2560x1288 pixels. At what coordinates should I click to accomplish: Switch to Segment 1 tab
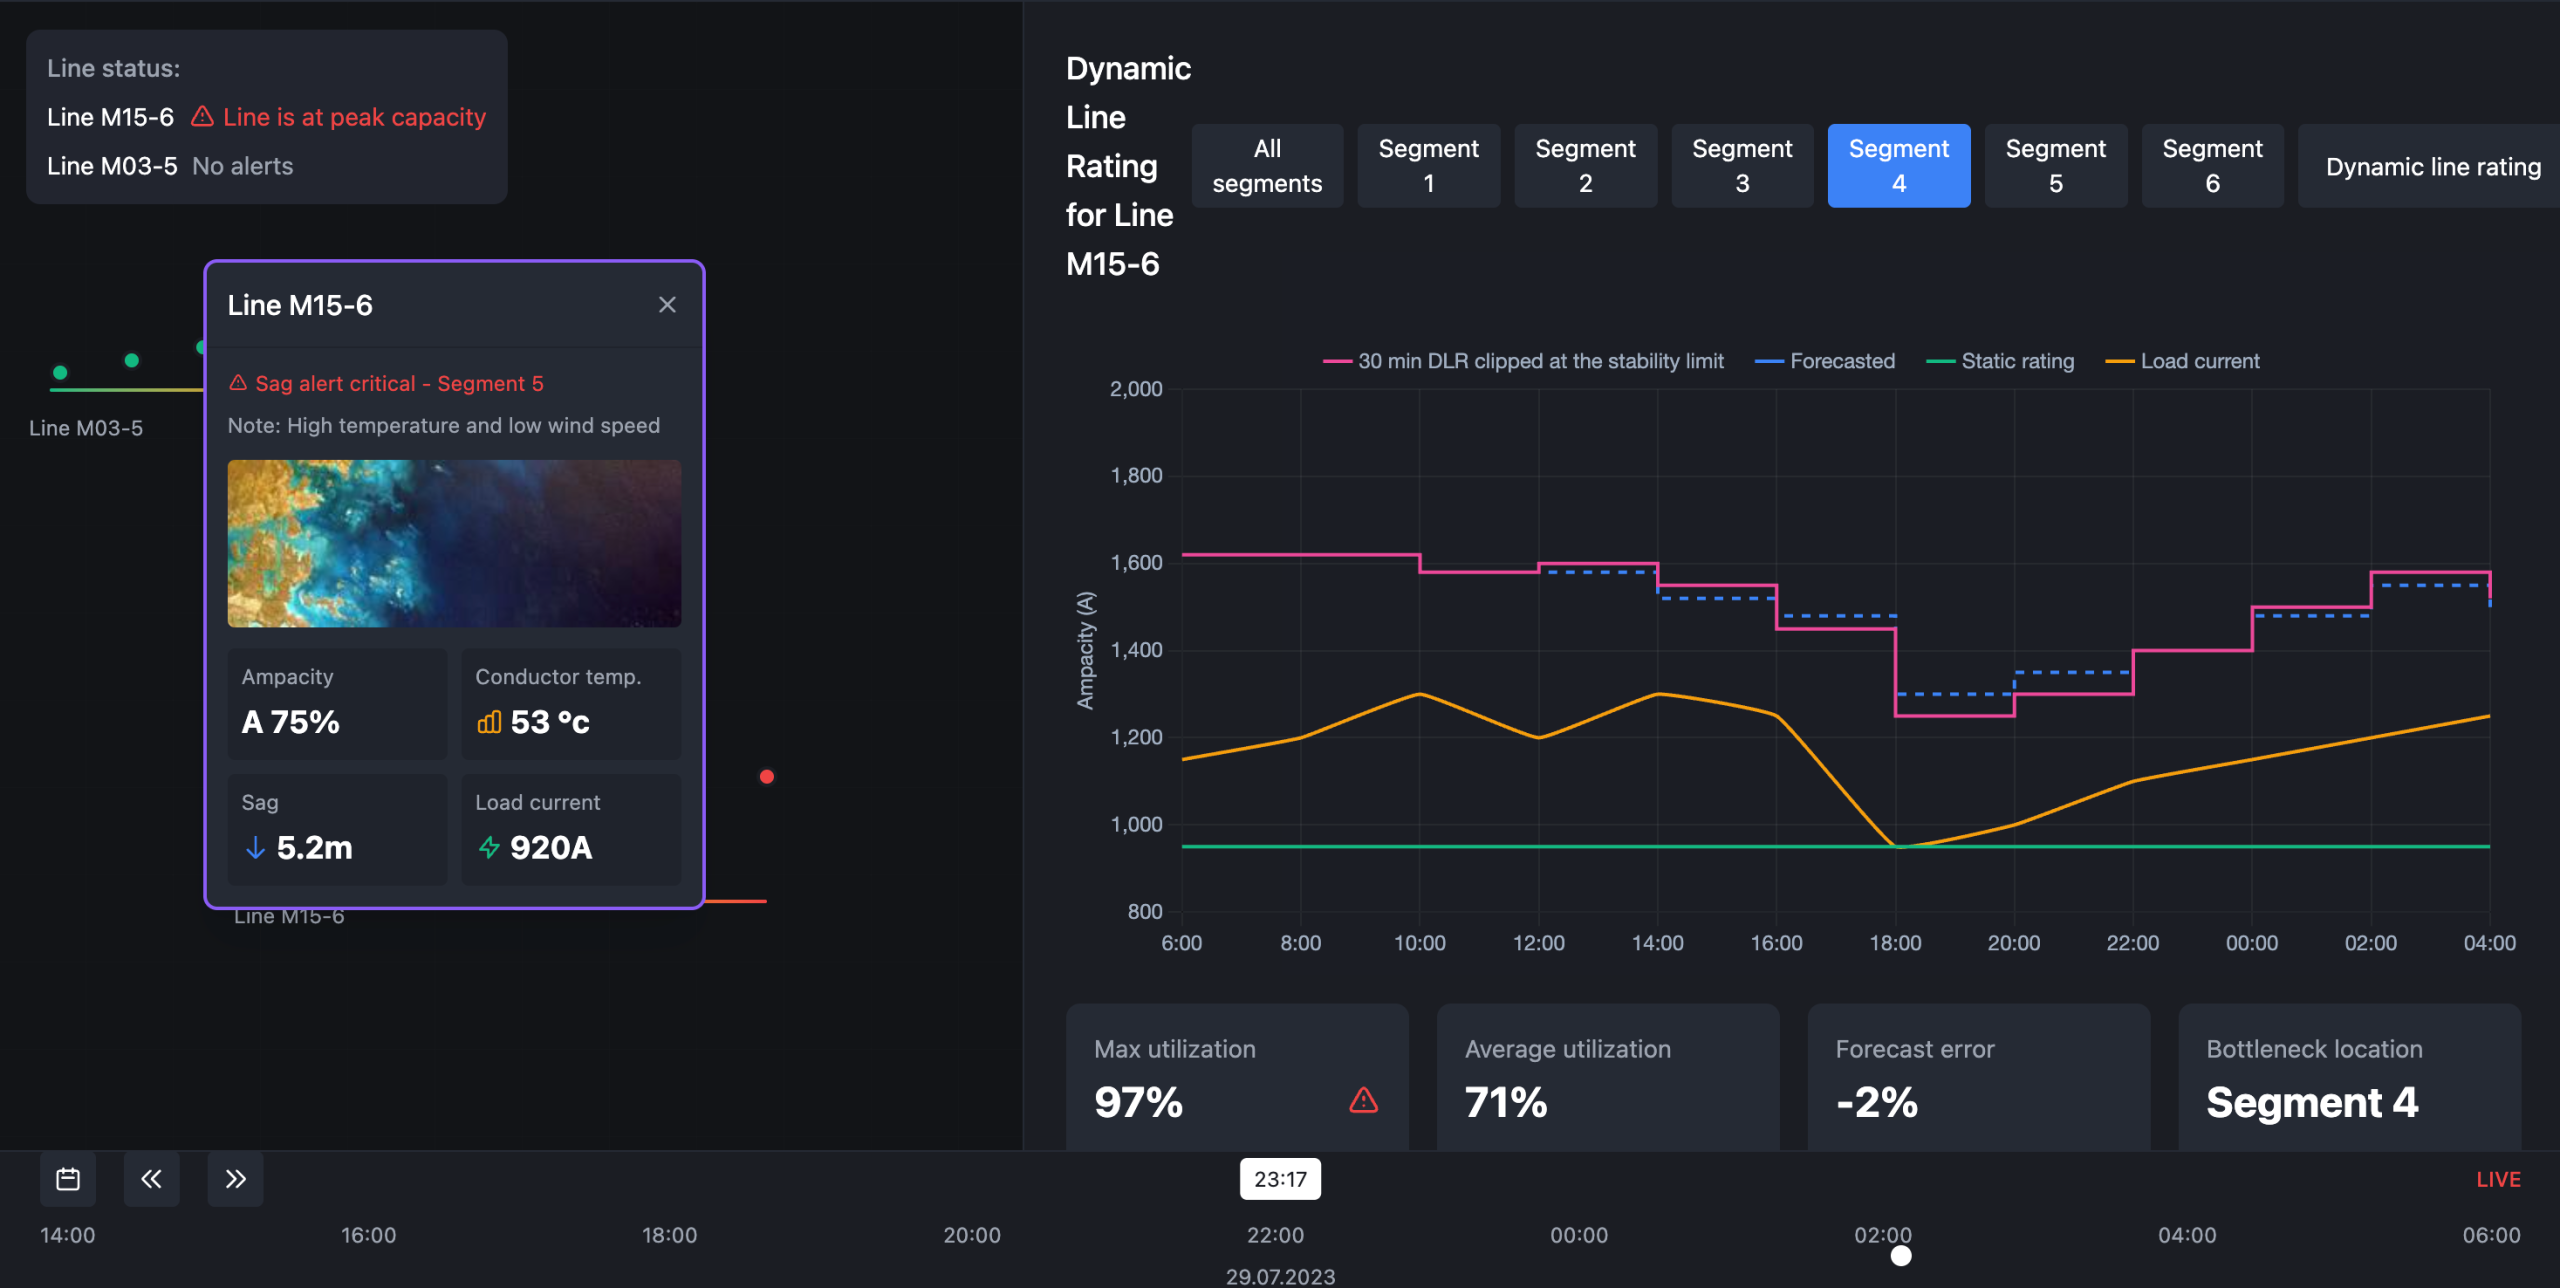[1428, 166]
